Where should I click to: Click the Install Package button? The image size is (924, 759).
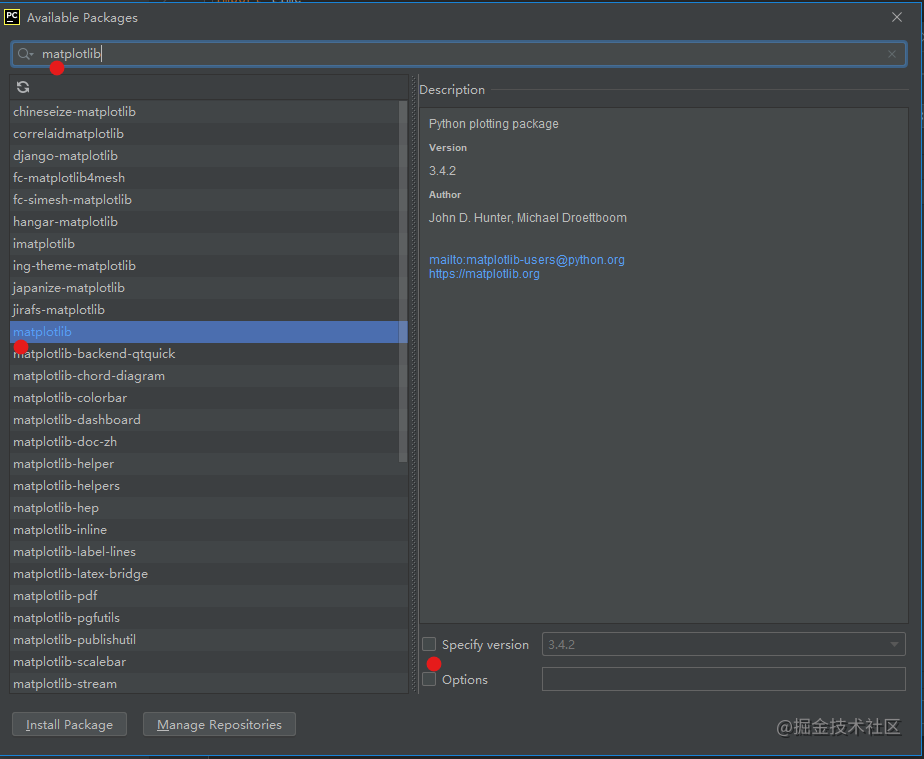[70, 724]
